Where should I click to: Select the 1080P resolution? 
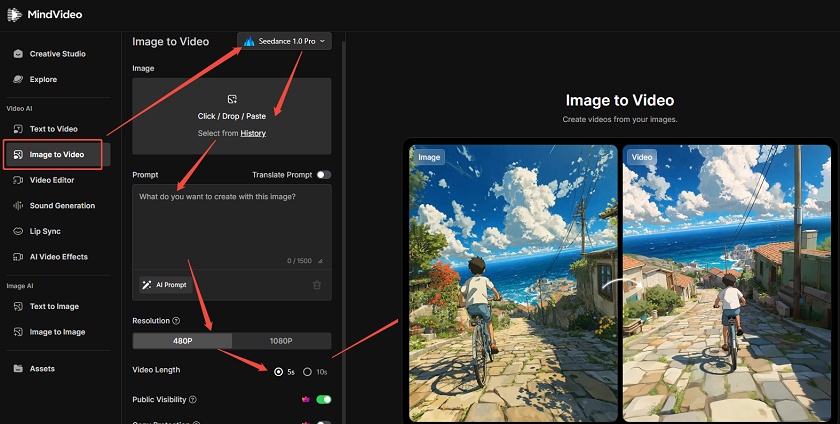(281, 341)
